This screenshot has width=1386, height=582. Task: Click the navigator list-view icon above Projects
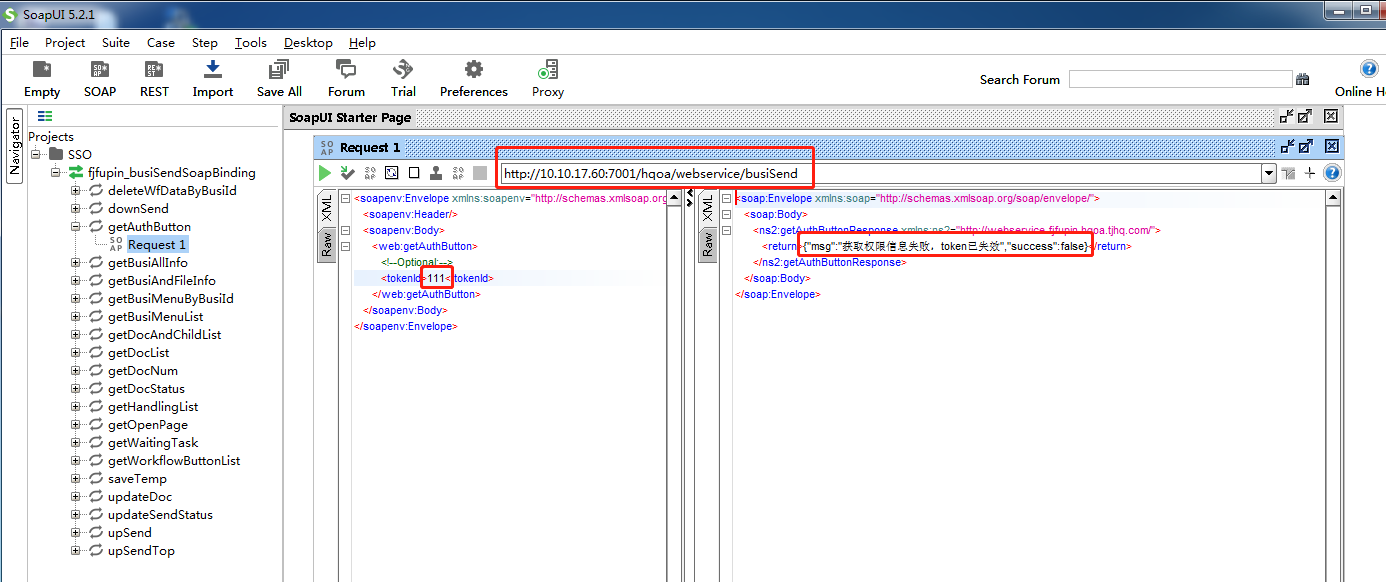click(45, 117)
